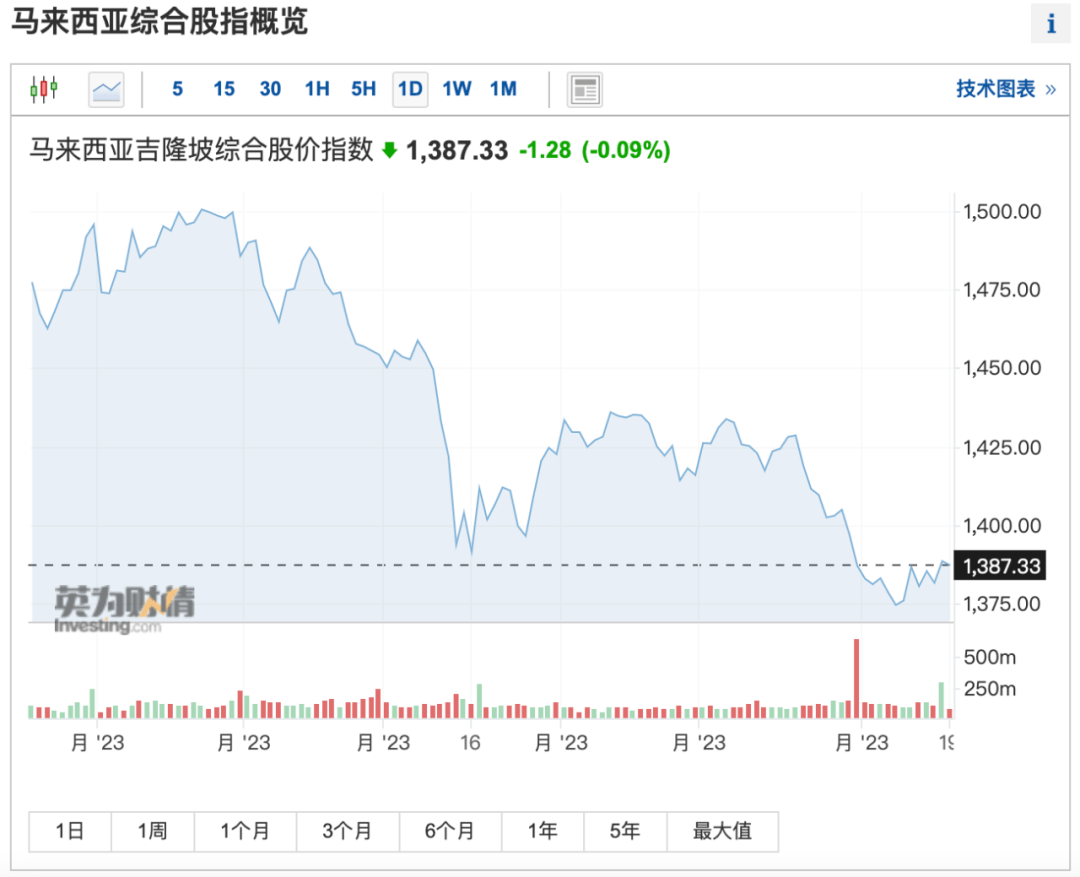Choose the 30-minute interval
The height and width of the screenshot is (877, 1080).
(x=270, y=89)
